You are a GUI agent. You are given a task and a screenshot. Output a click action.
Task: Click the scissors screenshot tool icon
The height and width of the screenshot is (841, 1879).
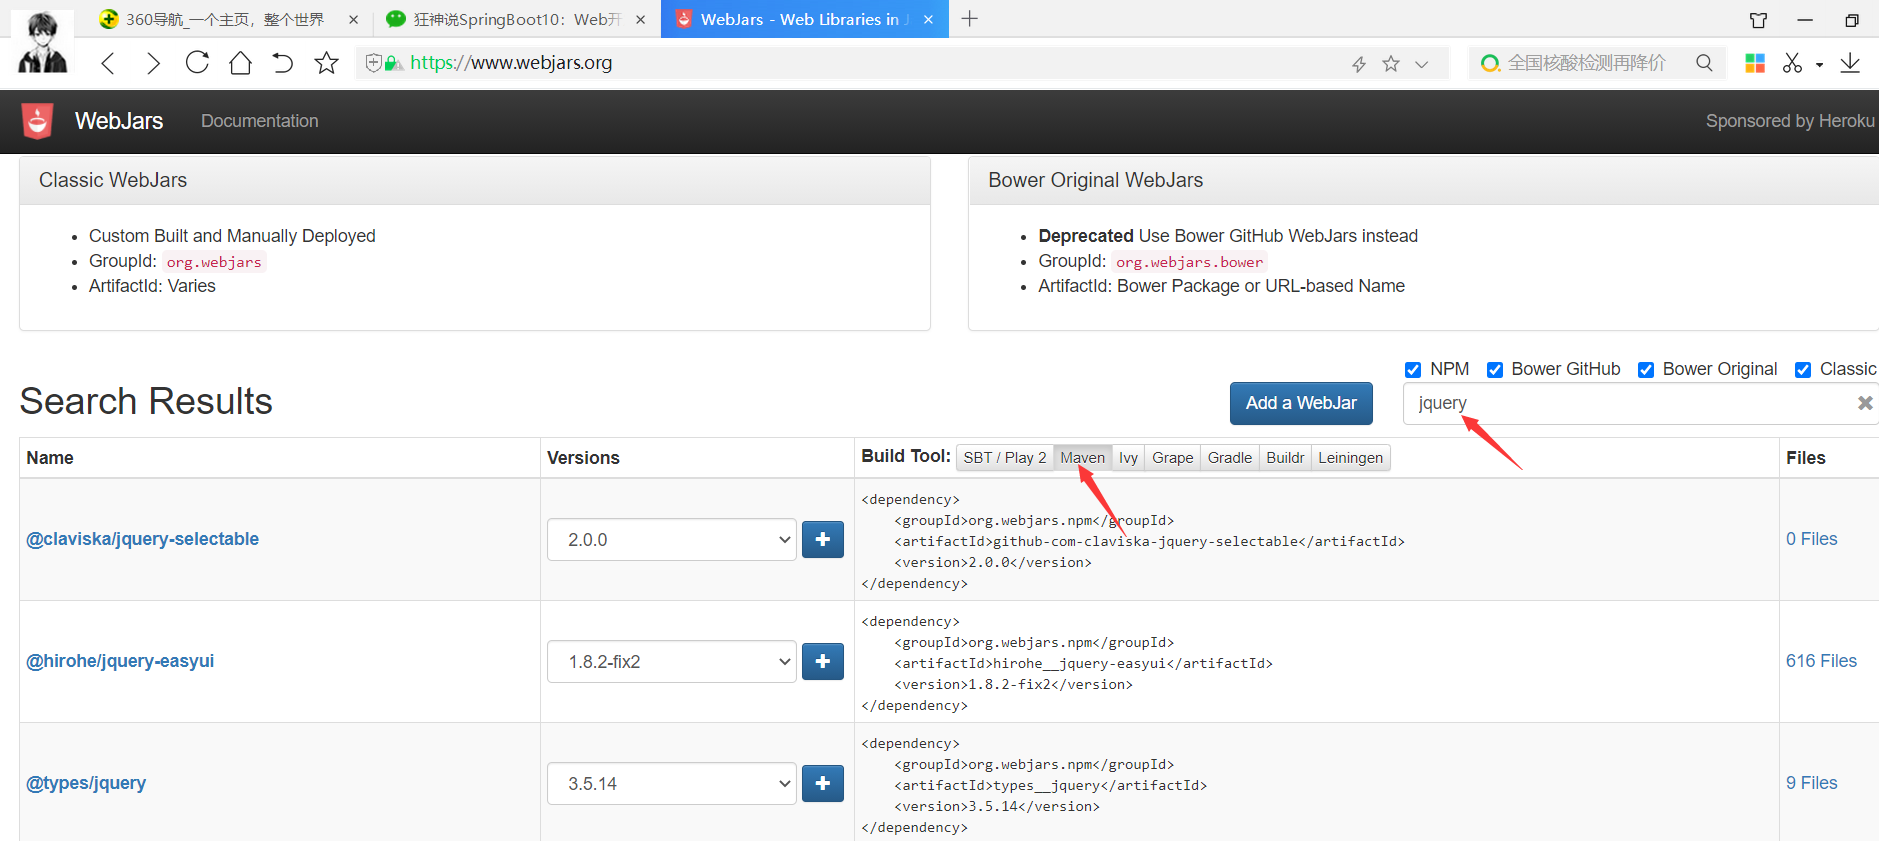1792,63
